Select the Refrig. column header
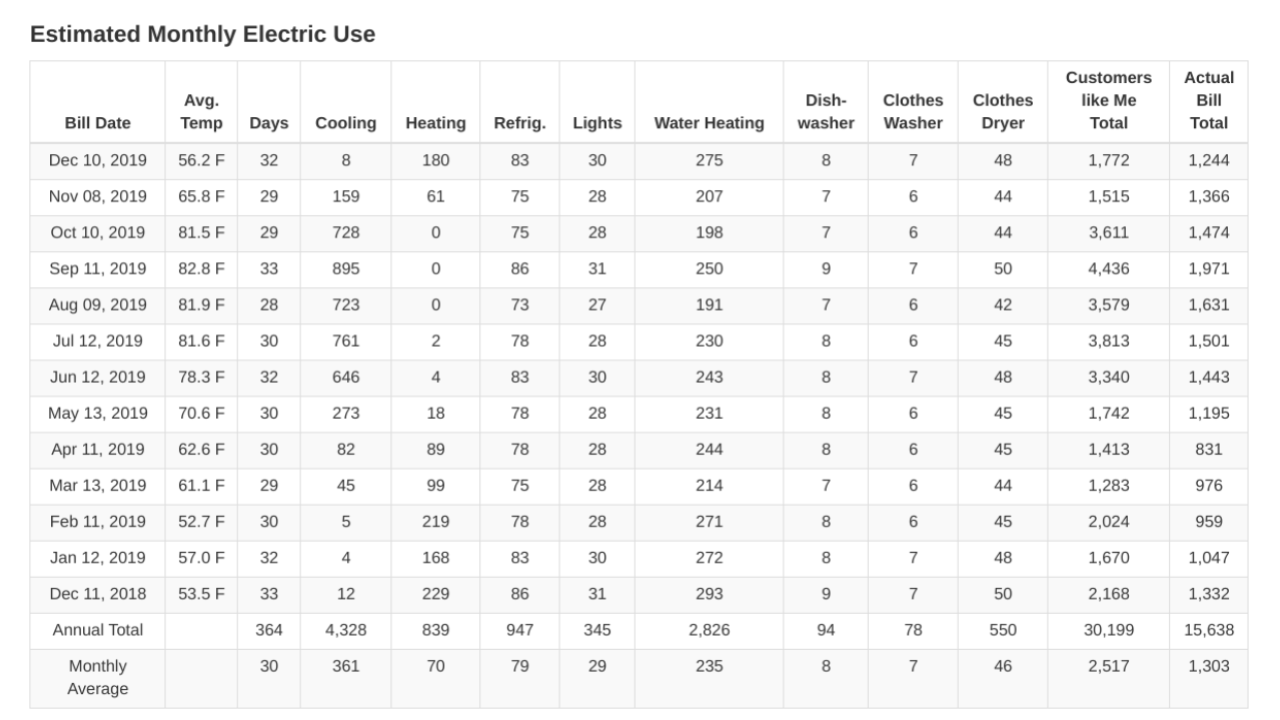This screenshot has height=720, width=1280. 519,123
